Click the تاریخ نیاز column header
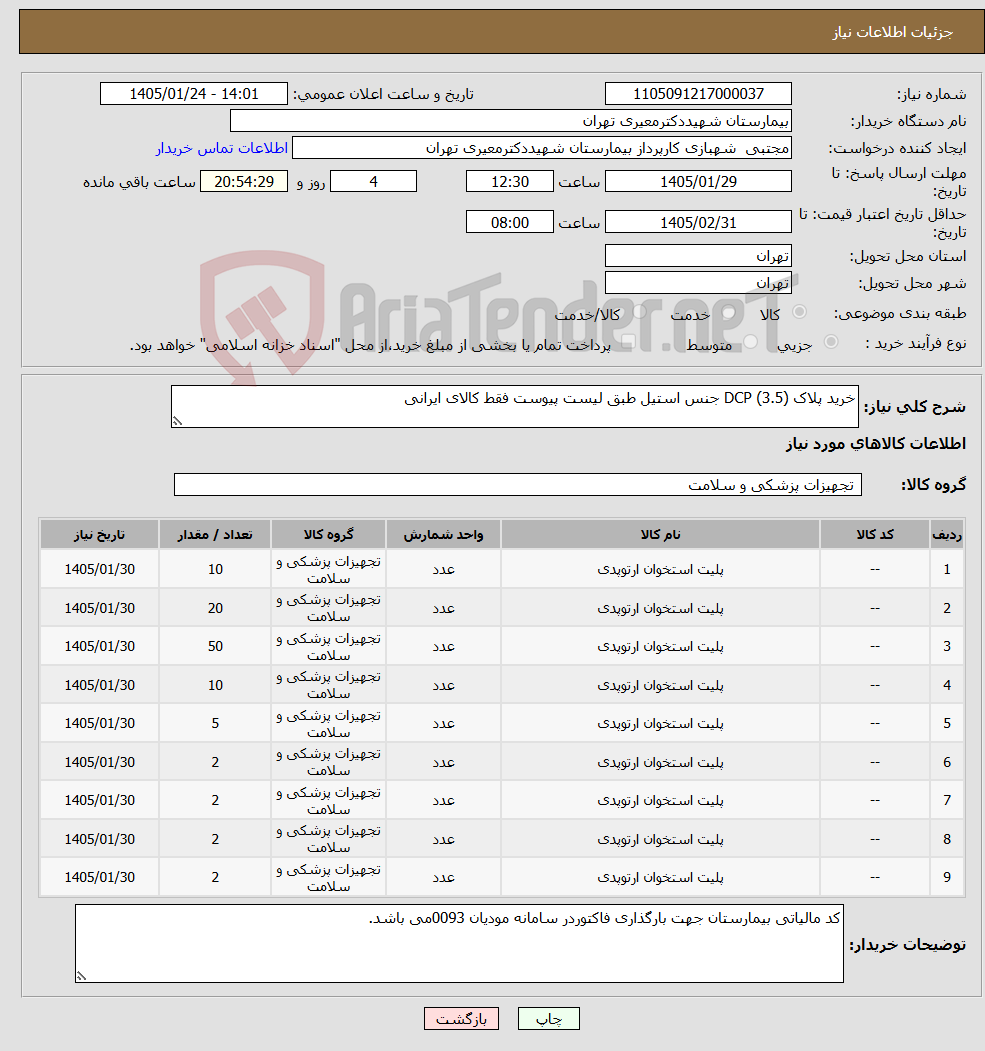 99,534
